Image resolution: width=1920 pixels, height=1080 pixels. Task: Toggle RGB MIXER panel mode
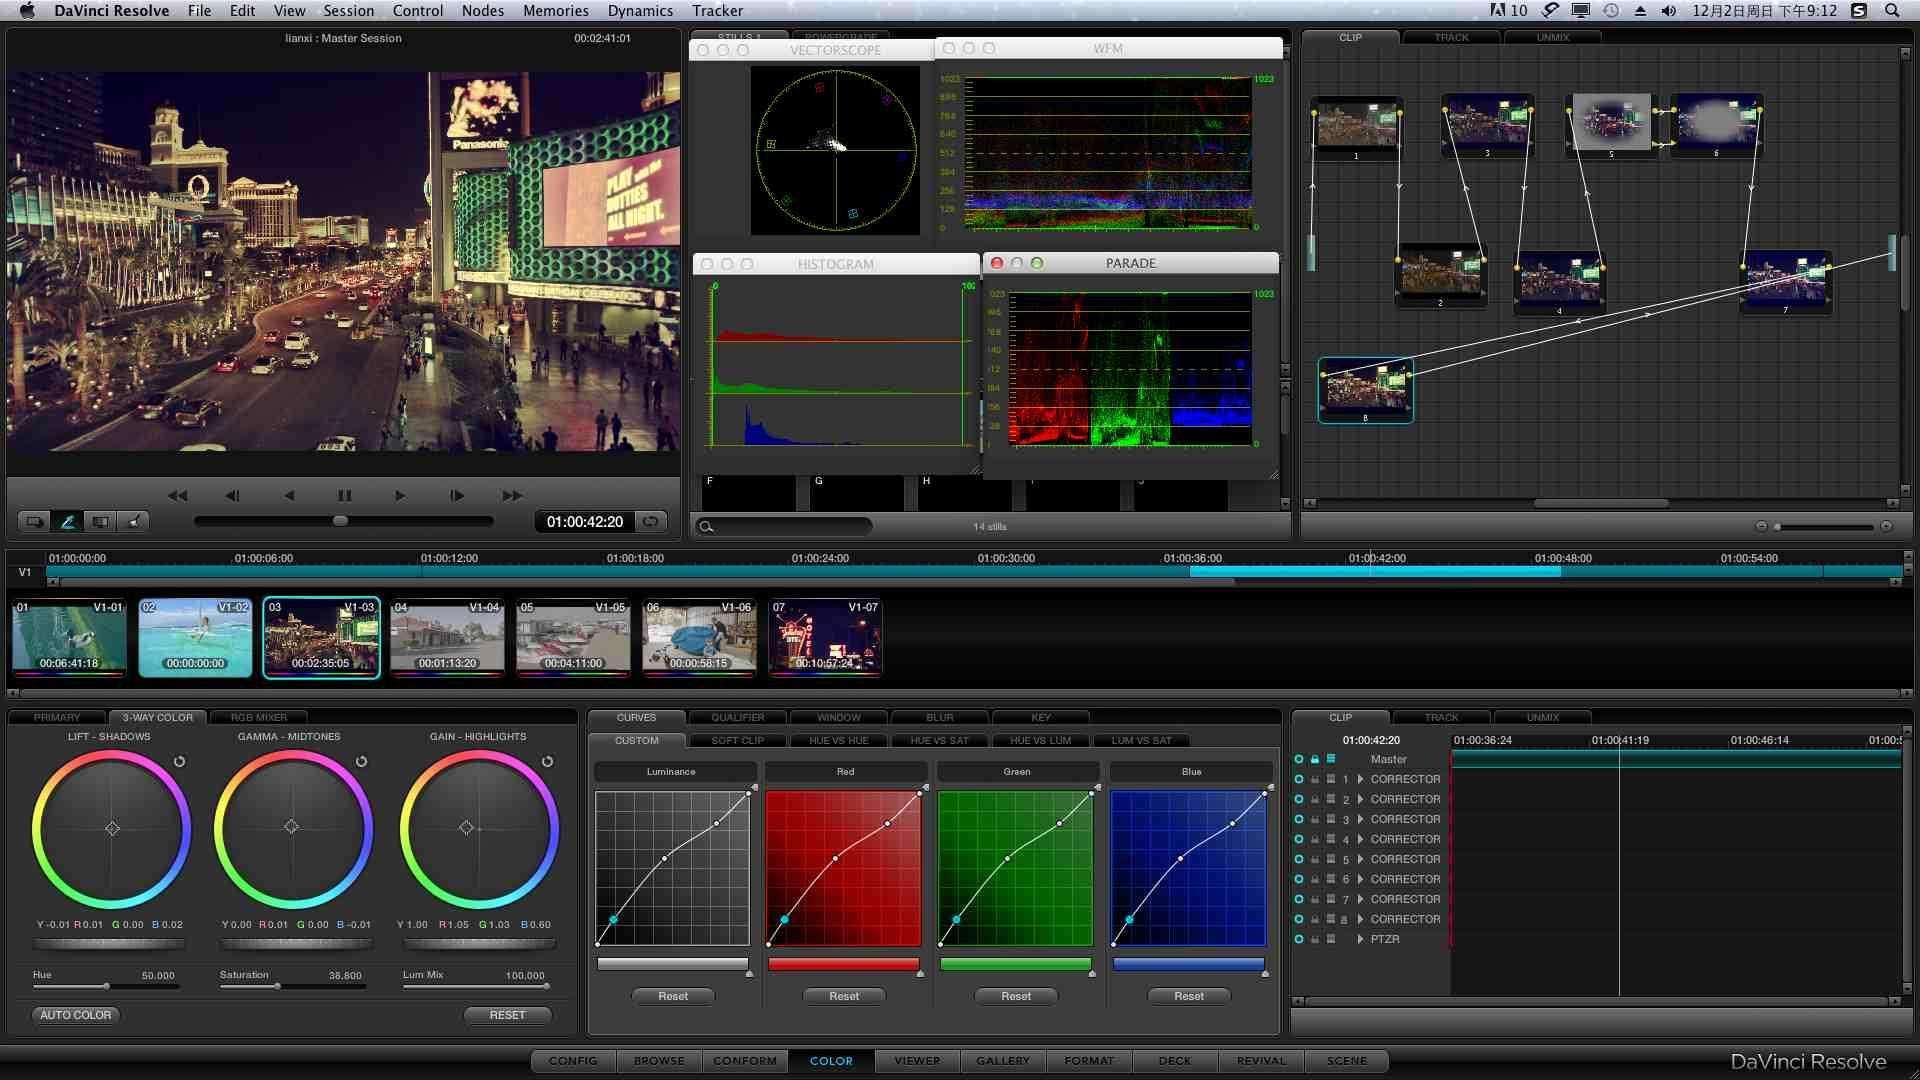point(258,716)
